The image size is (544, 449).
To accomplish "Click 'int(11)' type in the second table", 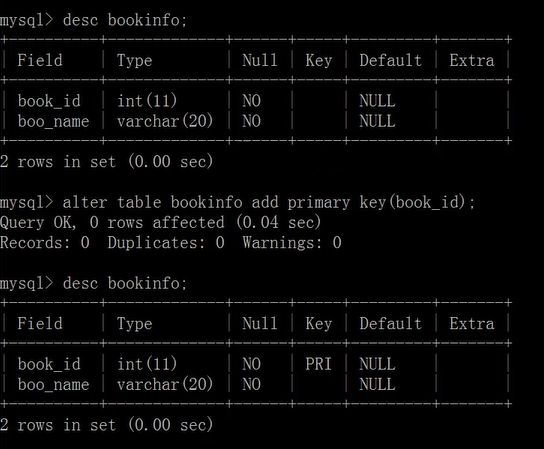I will (x=147, y=364).
